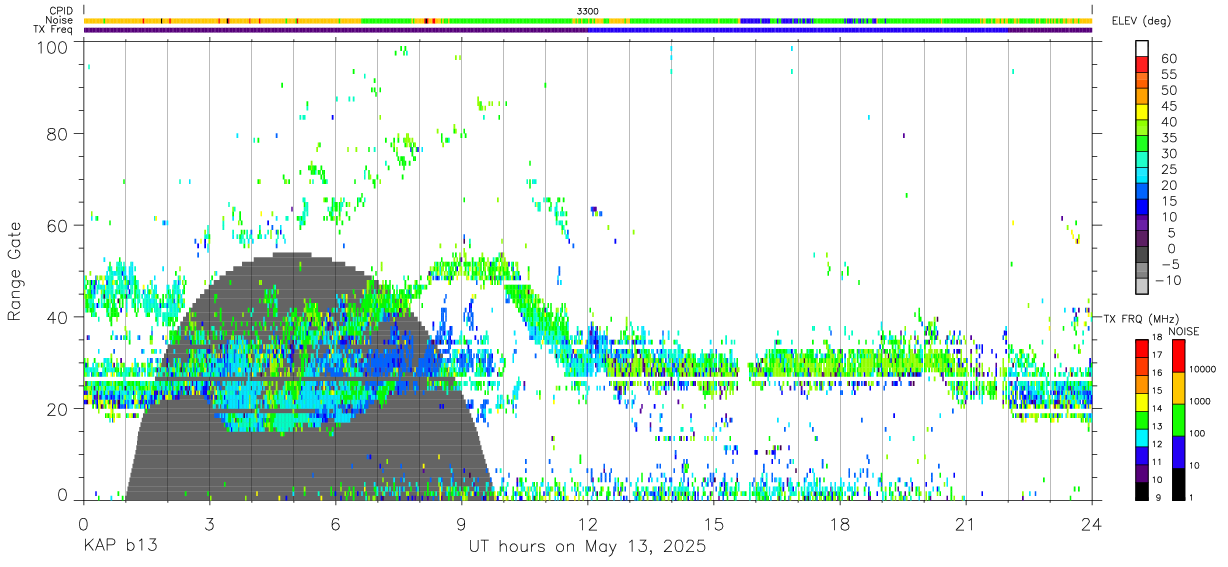This screenshot has width=1228, height=567.
Task: Select the green 100–1000 NOISE swatch
Action: pyautogui.click(x=1178, y=419)
